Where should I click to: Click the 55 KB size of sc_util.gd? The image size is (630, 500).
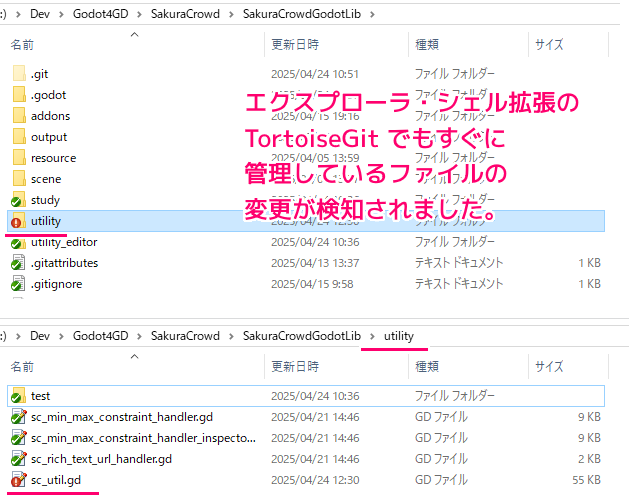click(x=586, y=480)
